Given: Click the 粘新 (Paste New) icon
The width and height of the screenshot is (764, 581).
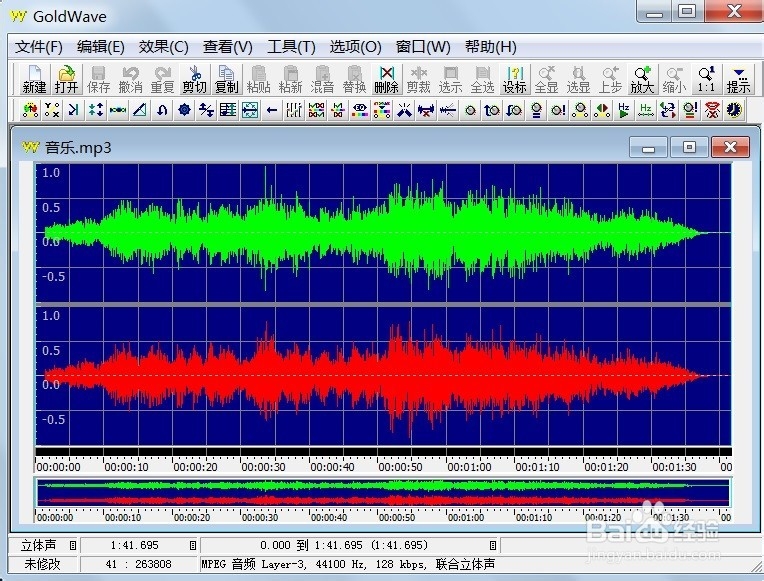Looking at the screenshot, I should [x=290, y=79].
